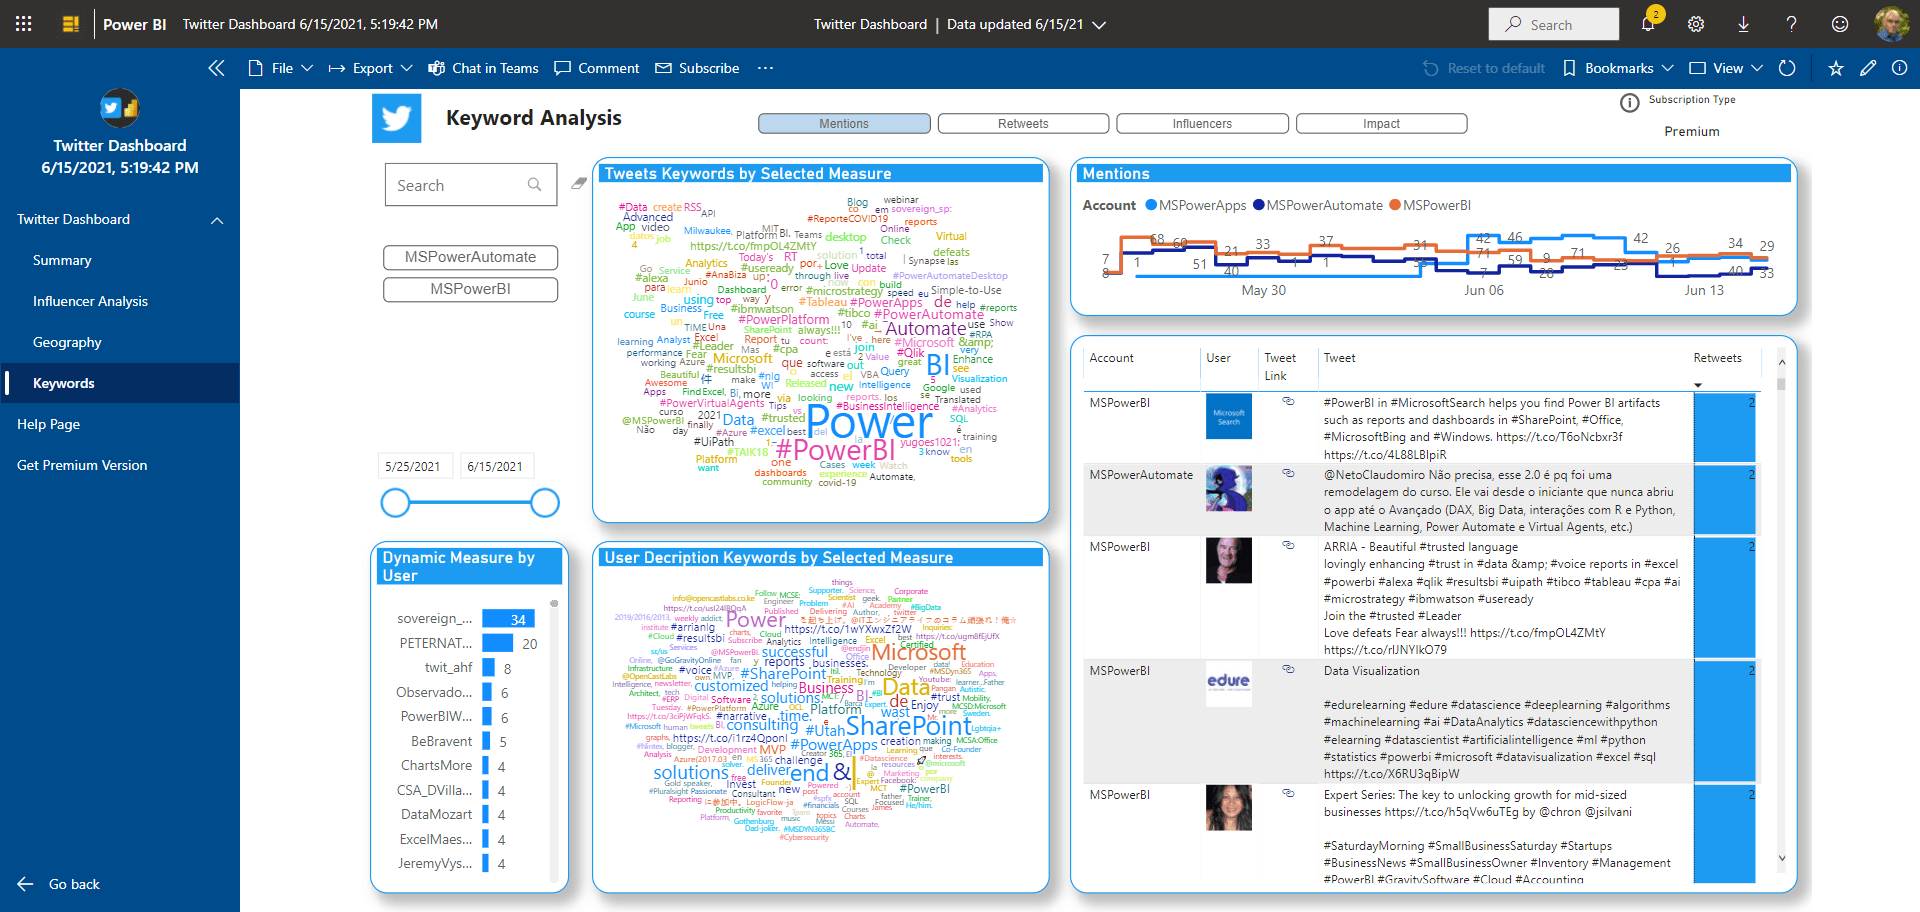Click the Comment button
This screenshot has height=912, width=1920.
coord(597,68)
